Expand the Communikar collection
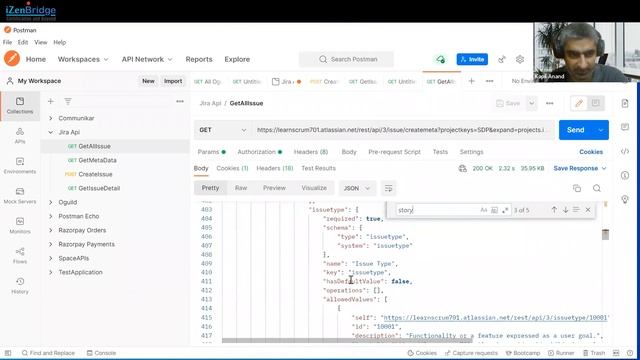The image size is (640, 360). pyautogui.click(x=51, y=118)
